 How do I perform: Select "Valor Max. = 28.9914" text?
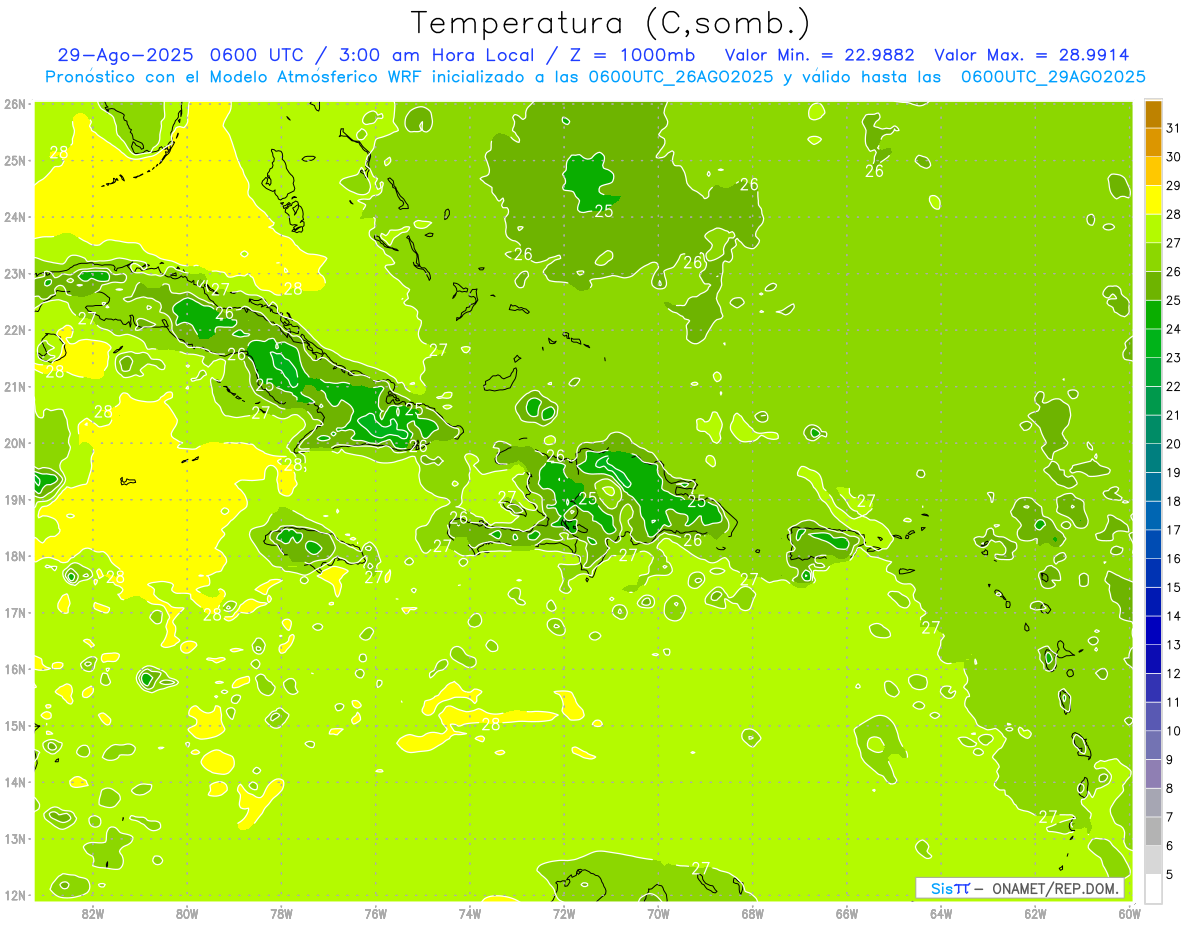[x=1032, y=55]
